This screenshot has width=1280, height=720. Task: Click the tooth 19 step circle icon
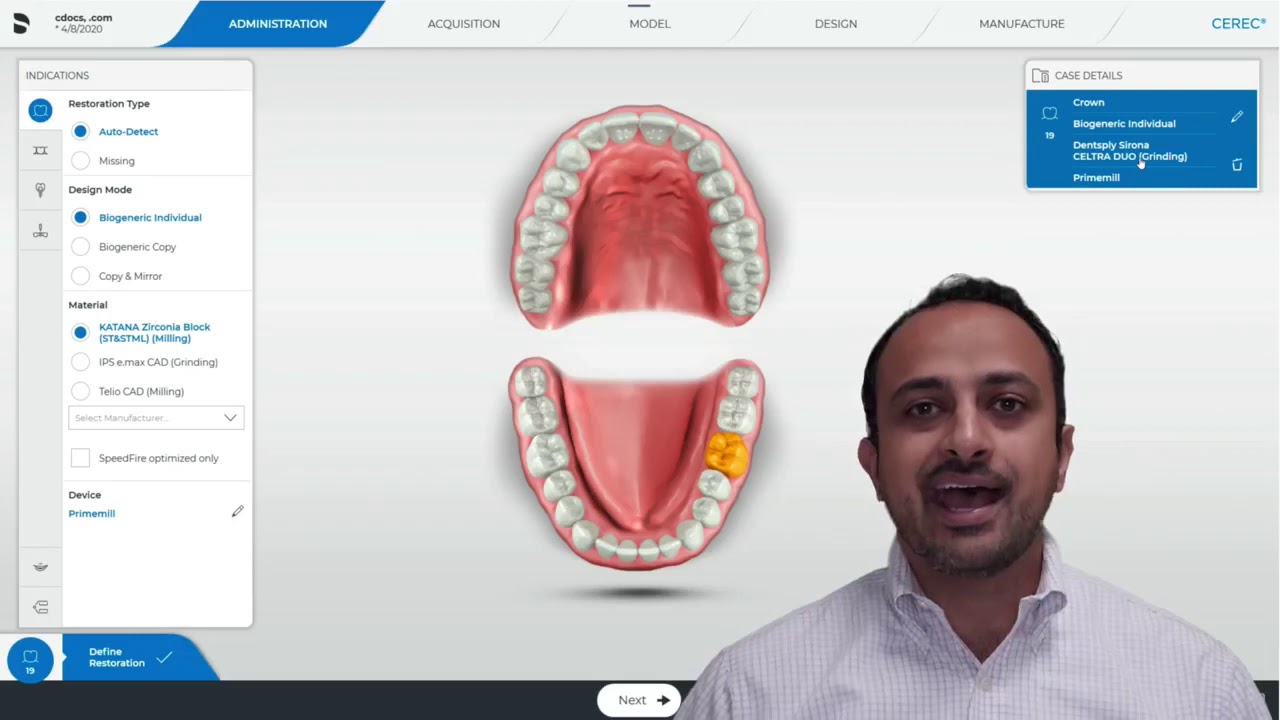[x=30, y=660]
